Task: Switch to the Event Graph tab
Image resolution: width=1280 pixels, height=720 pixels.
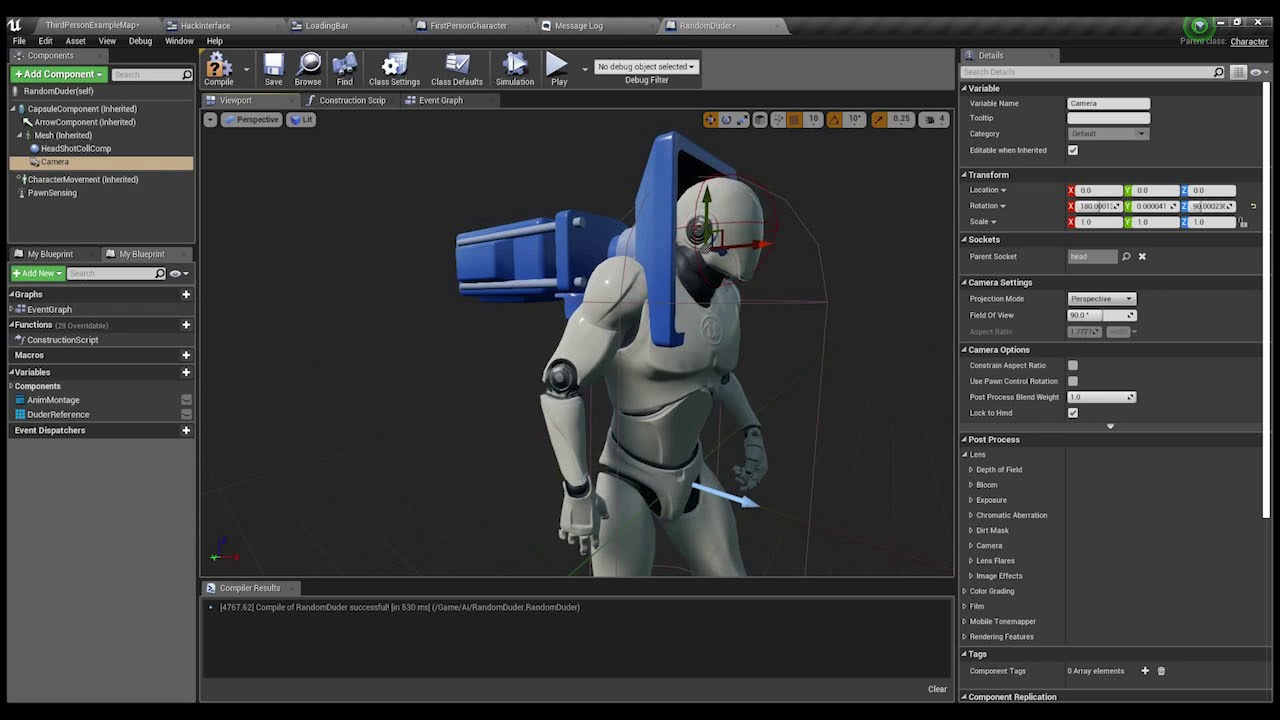Action: coord(440,100)
